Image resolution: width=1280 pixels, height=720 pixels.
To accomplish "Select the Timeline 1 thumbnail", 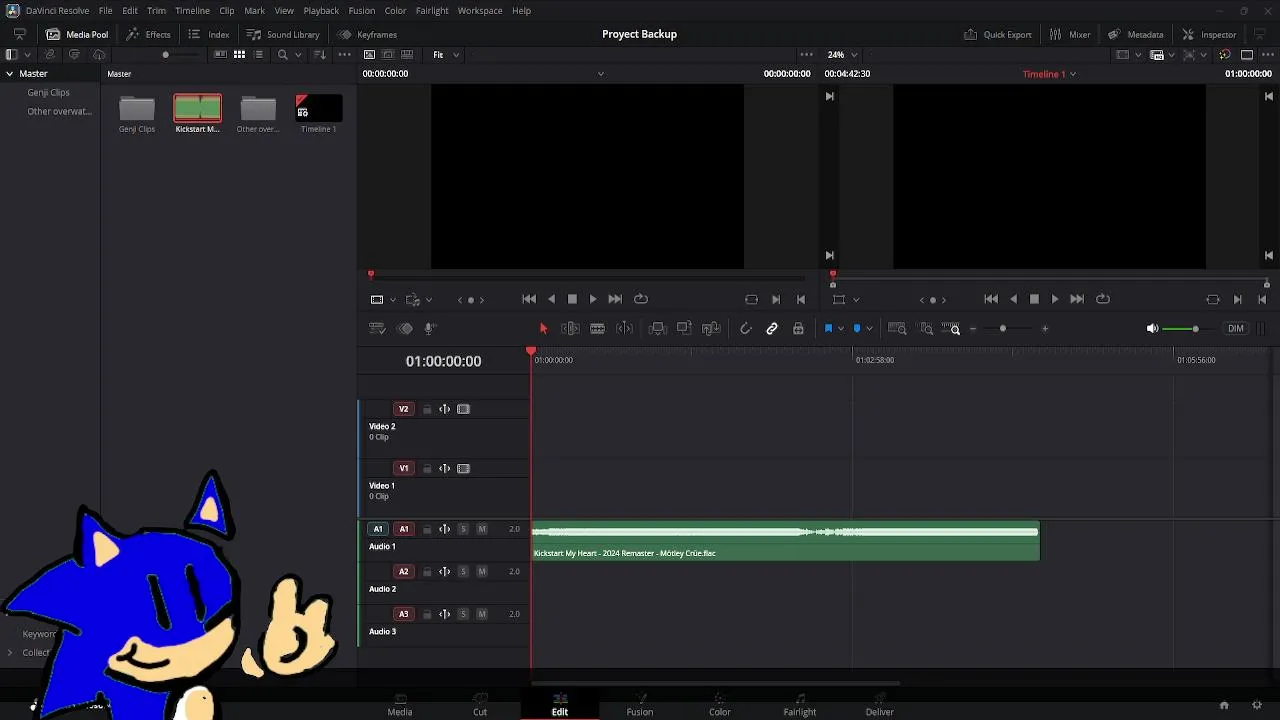I will click(x=318, y=108).
